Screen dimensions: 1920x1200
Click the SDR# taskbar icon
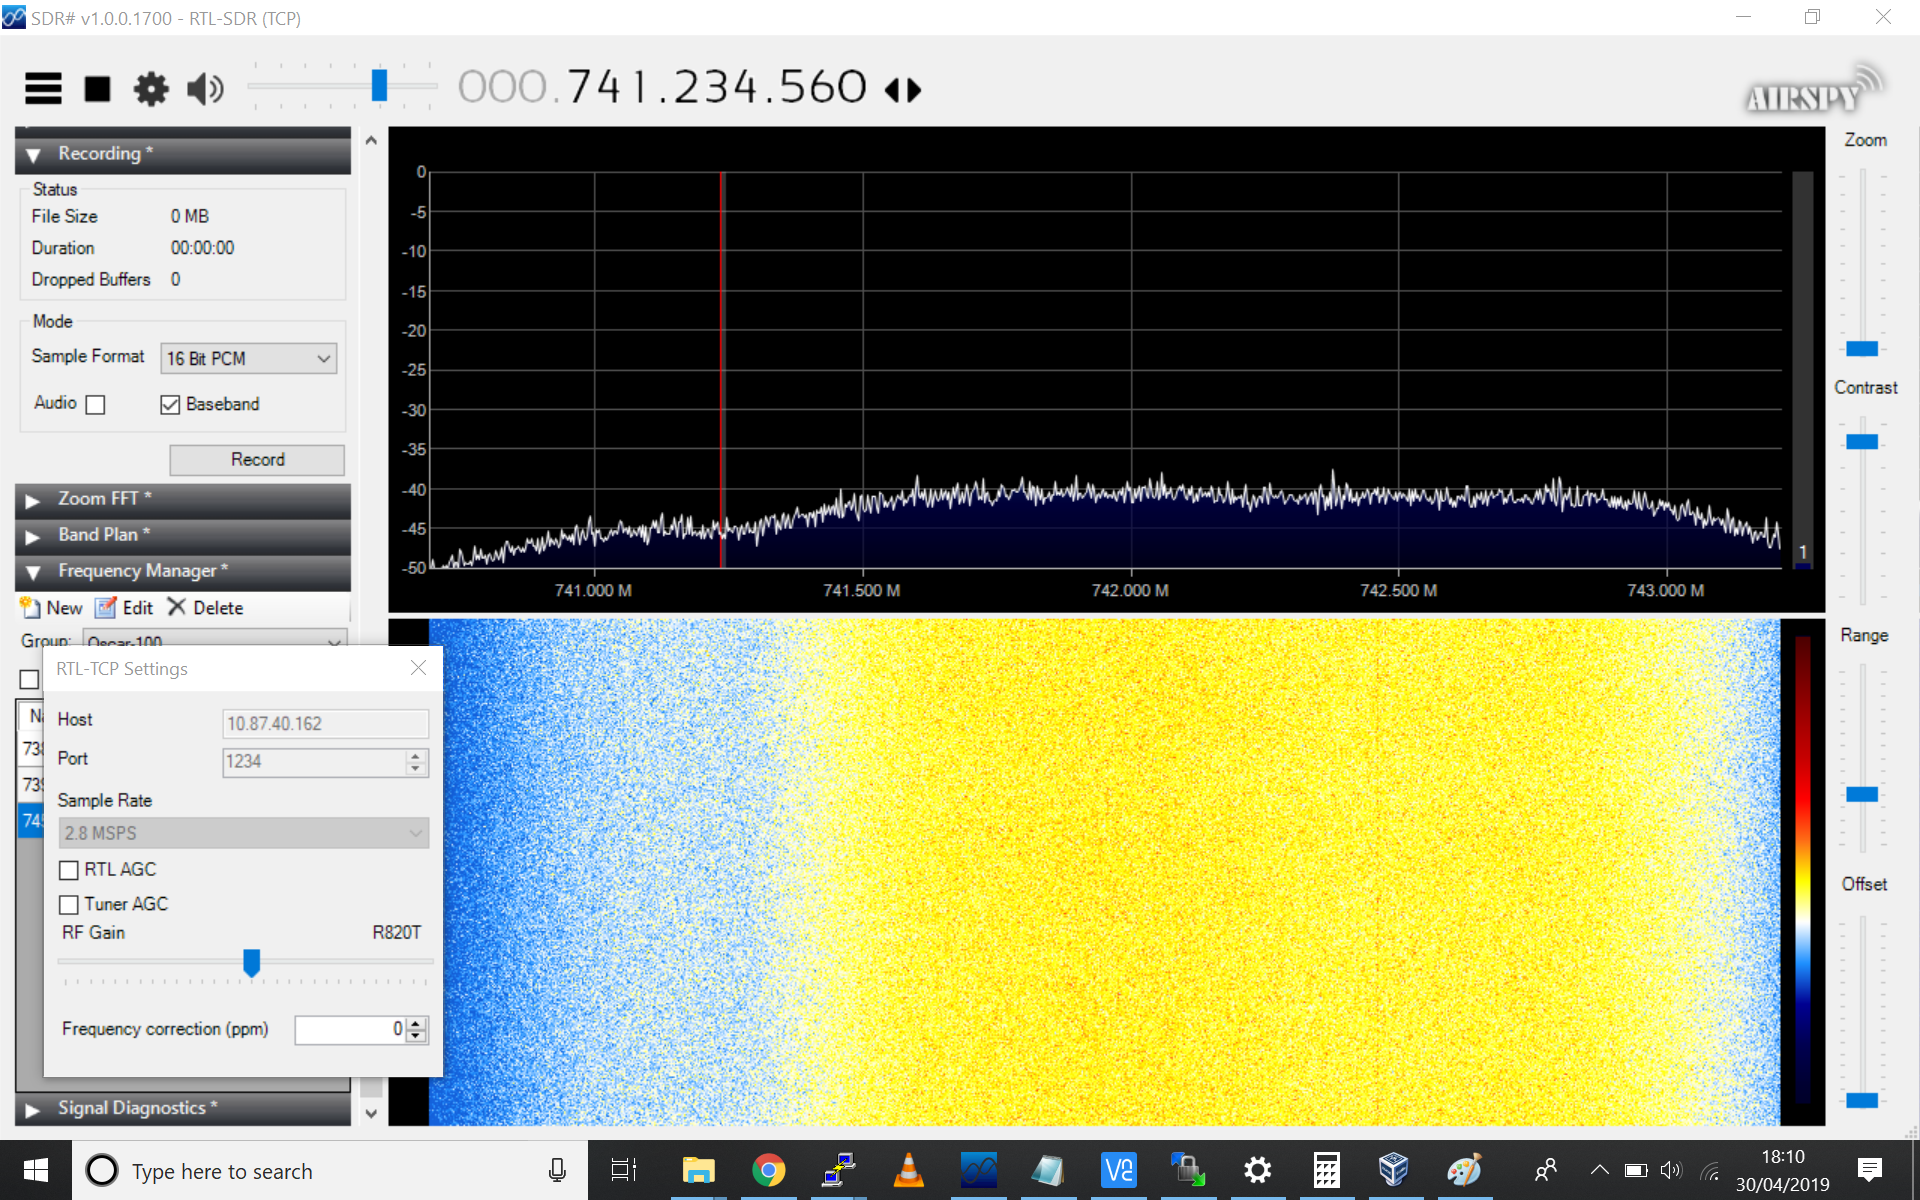coord(979,1170)
